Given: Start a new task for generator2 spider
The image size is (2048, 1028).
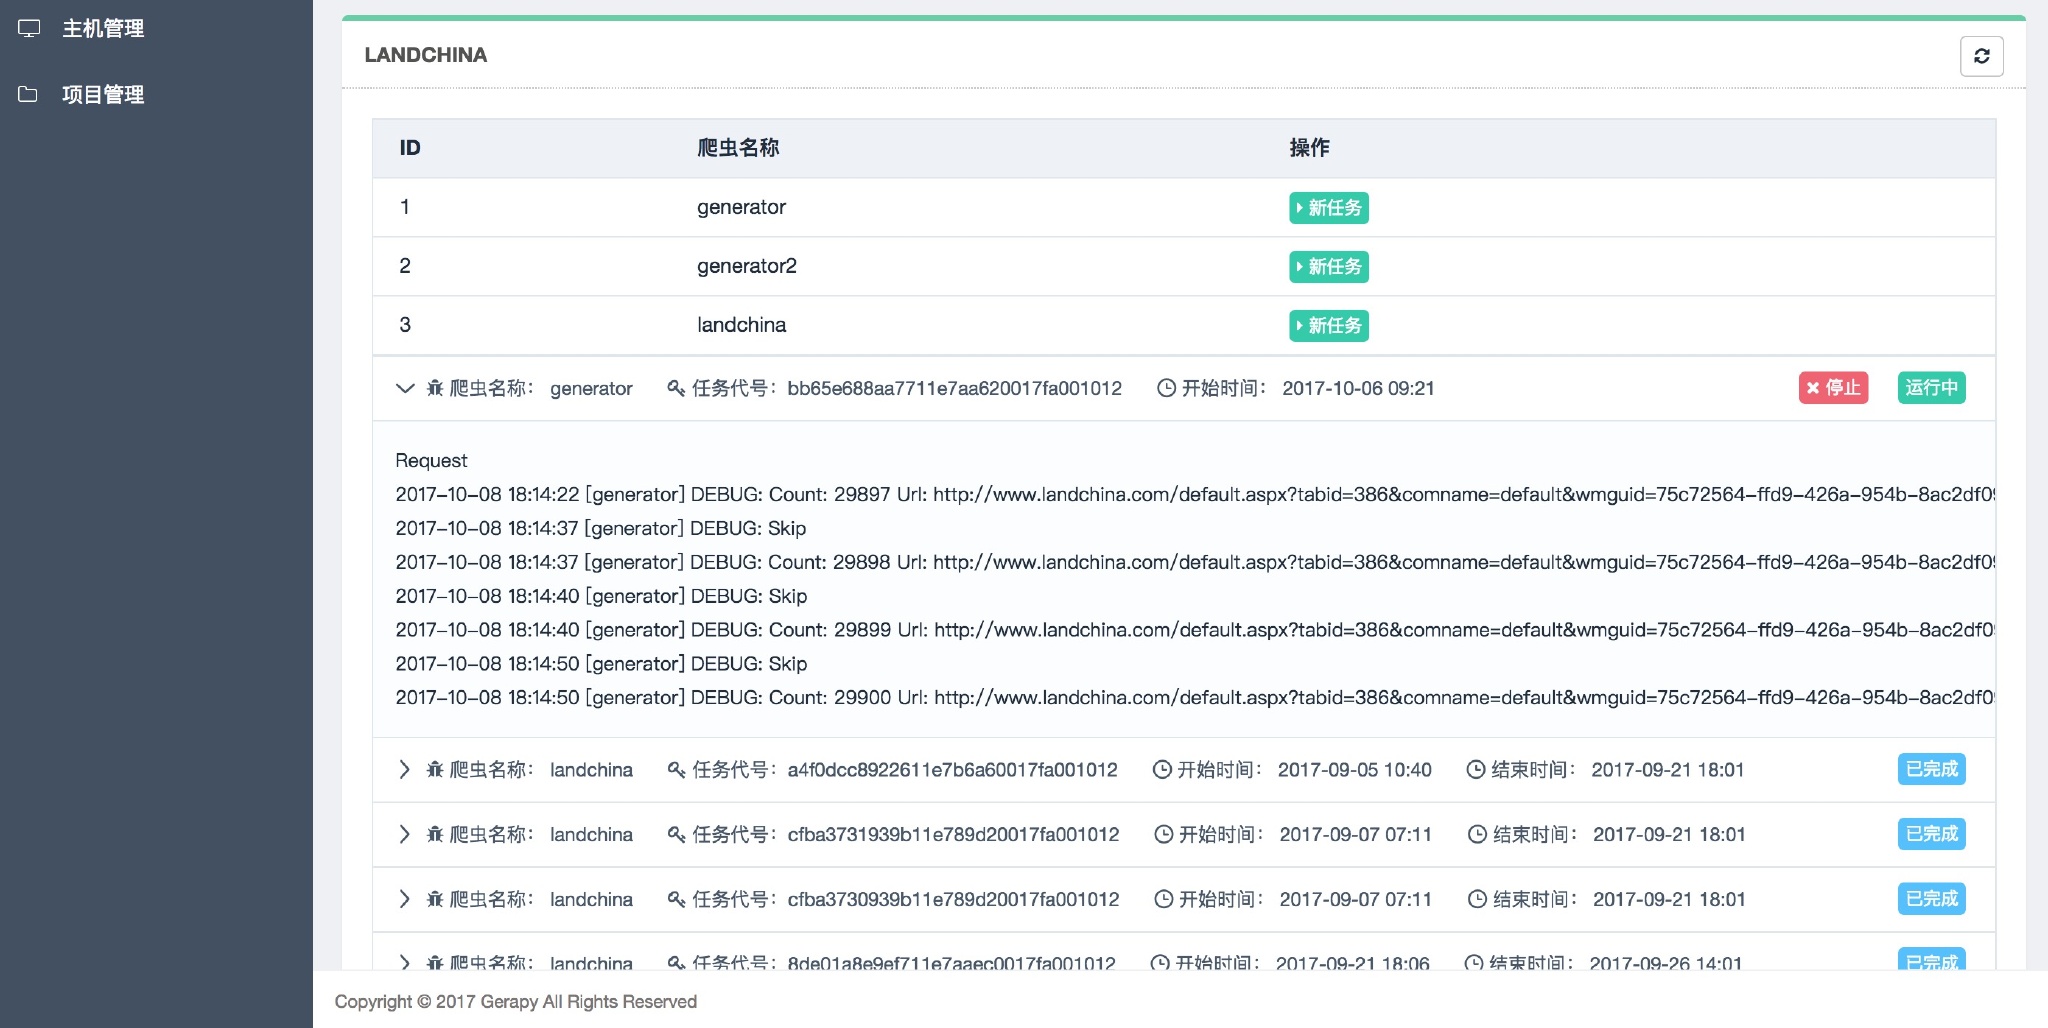Looking at the screenshot, I should (1328, 267).
